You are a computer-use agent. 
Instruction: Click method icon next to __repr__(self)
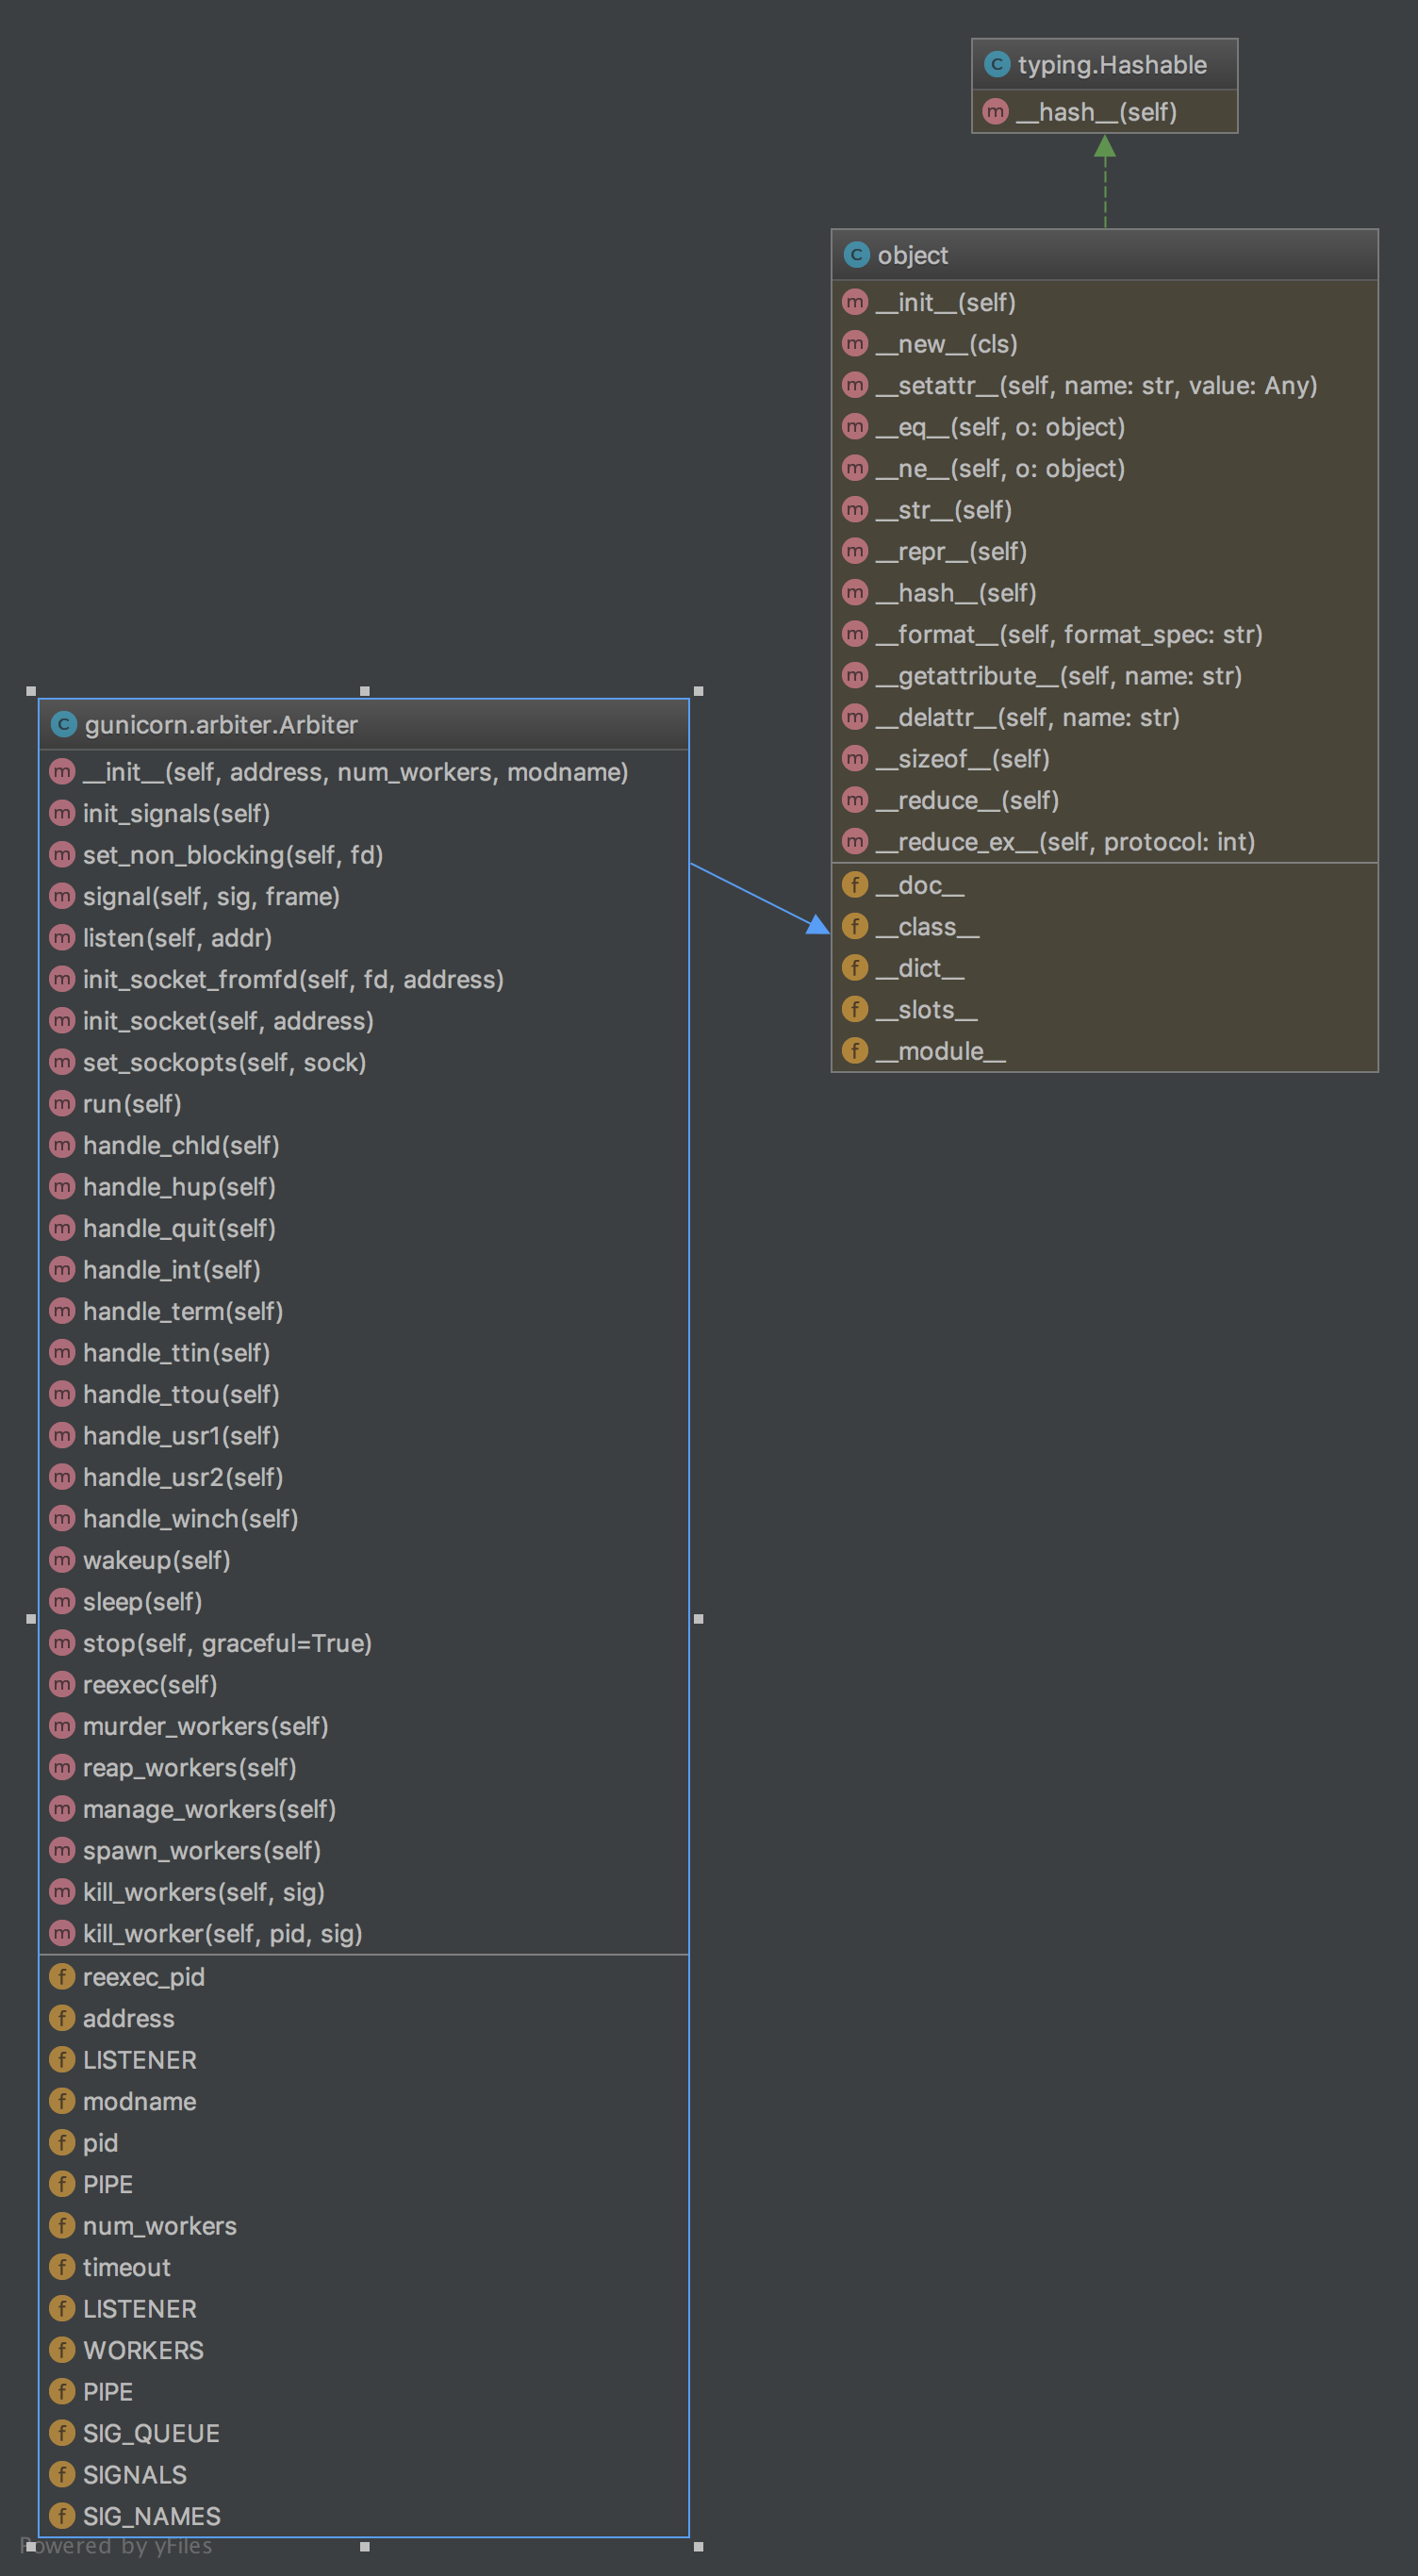pos(855,551)
